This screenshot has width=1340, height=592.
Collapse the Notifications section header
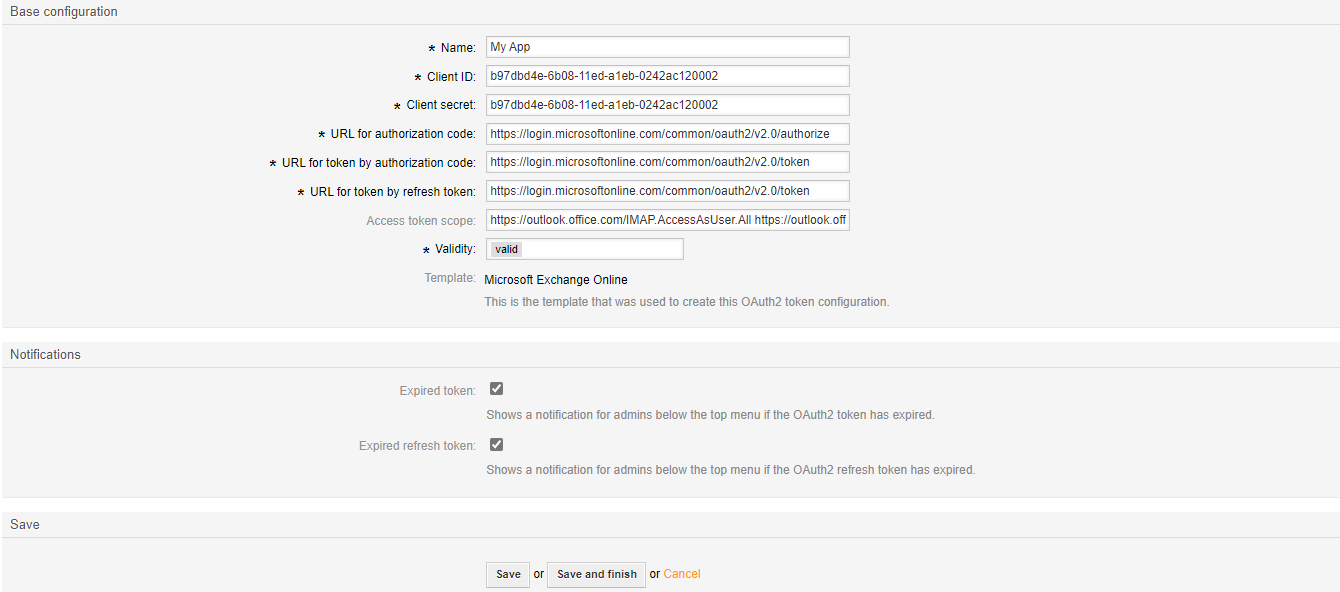(x=44, y=354)
